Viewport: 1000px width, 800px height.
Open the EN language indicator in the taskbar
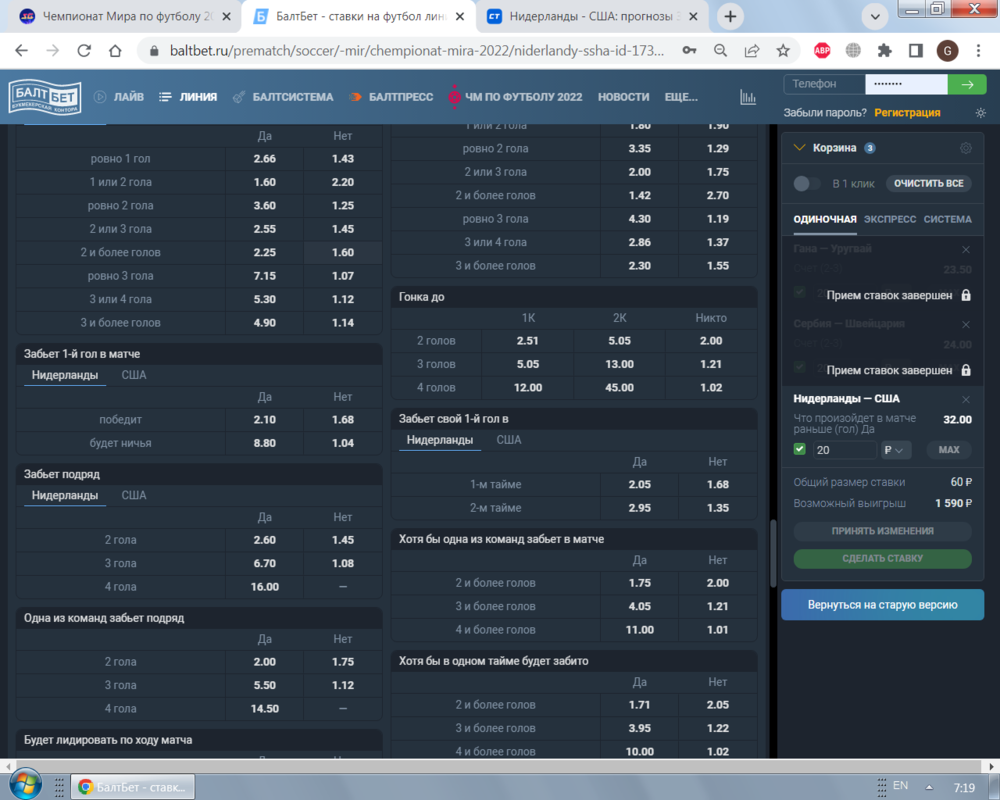pyautogui.click(x=901, y=785)
